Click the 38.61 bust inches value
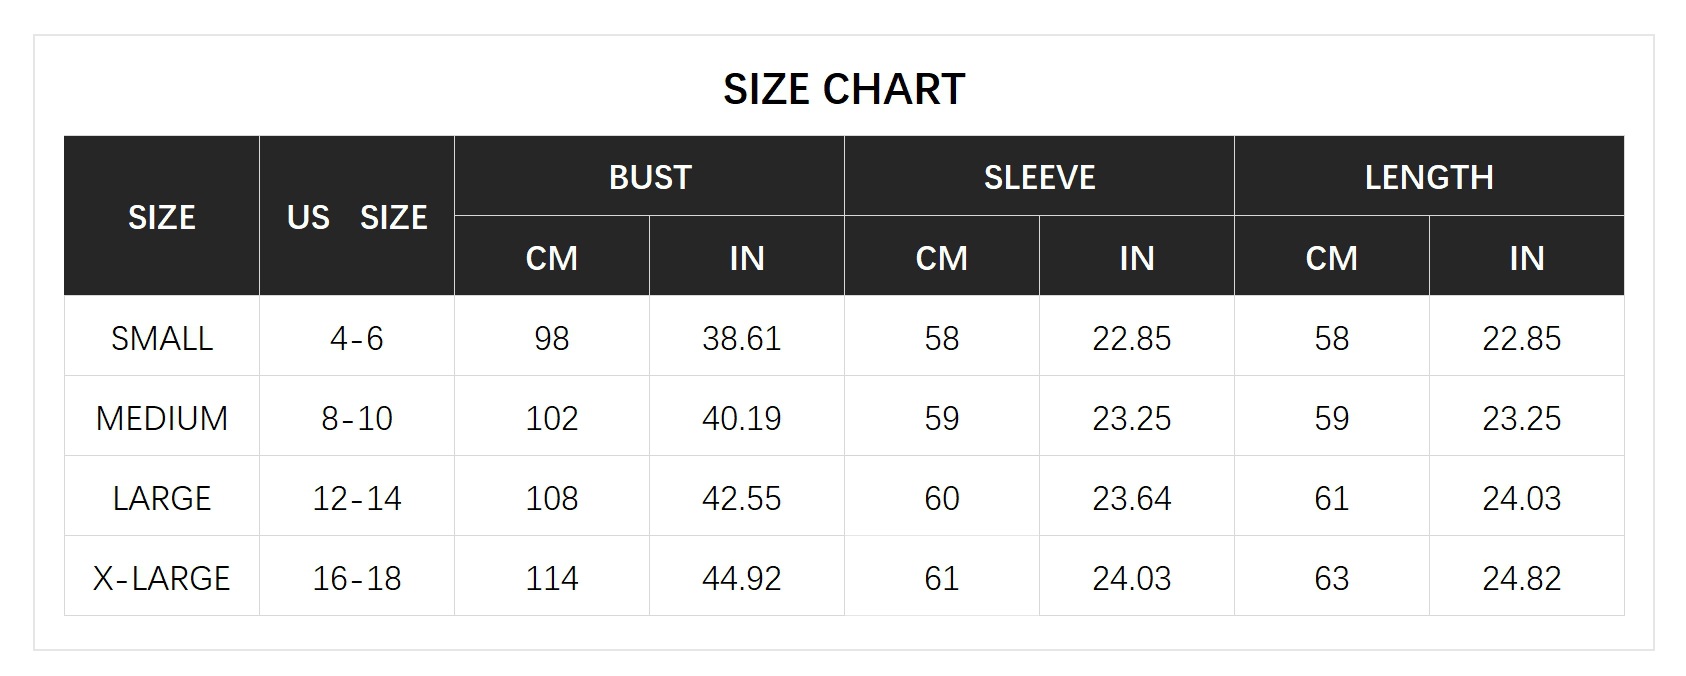The image size is (1686, 676). pyautogui.click(x=741, y=338)
